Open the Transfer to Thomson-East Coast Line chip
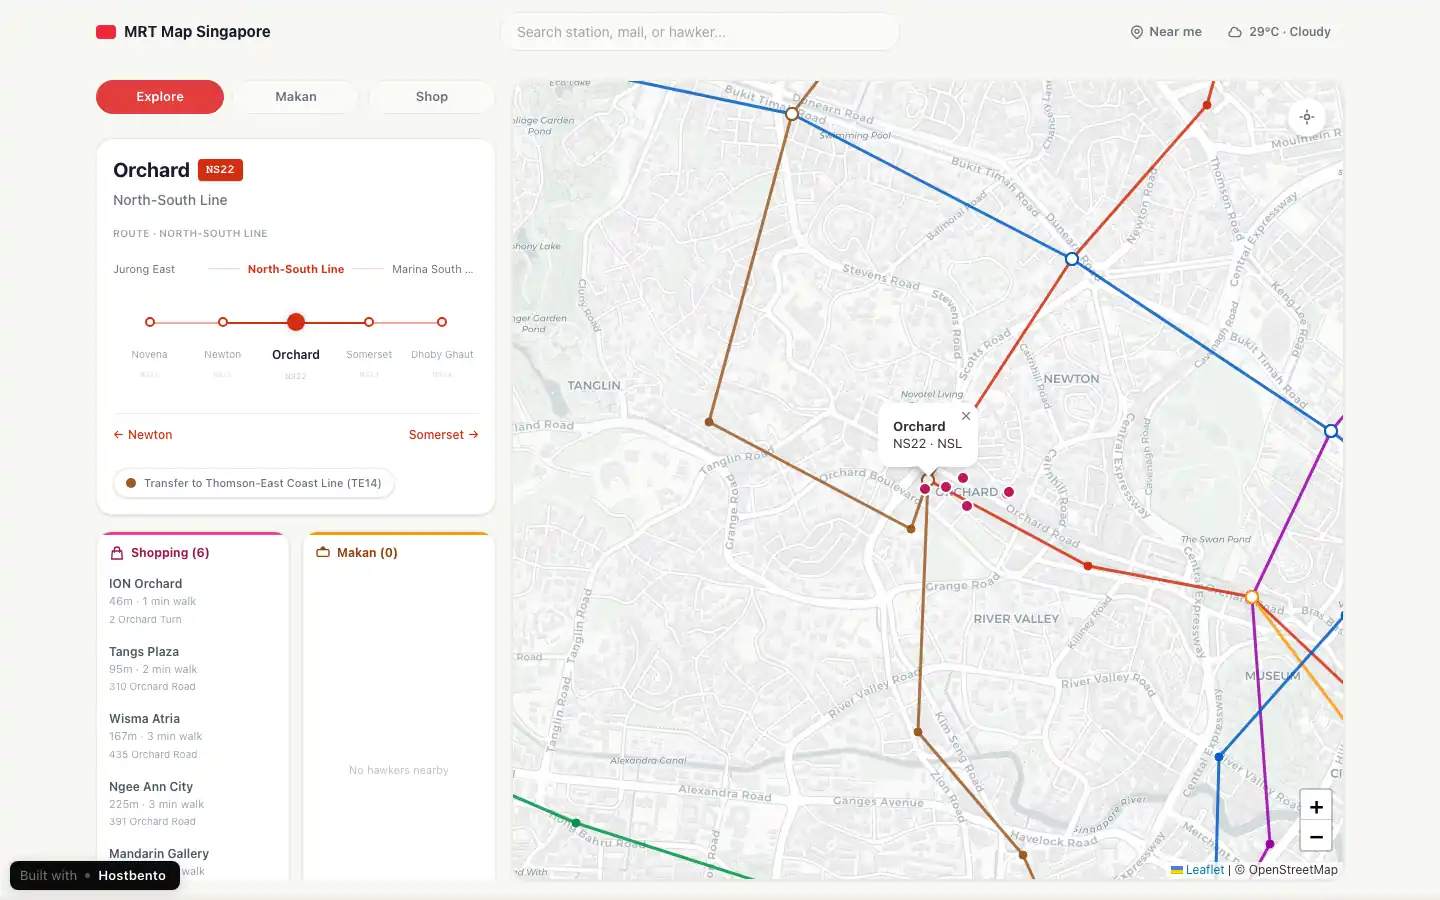 tap(253, 483)
